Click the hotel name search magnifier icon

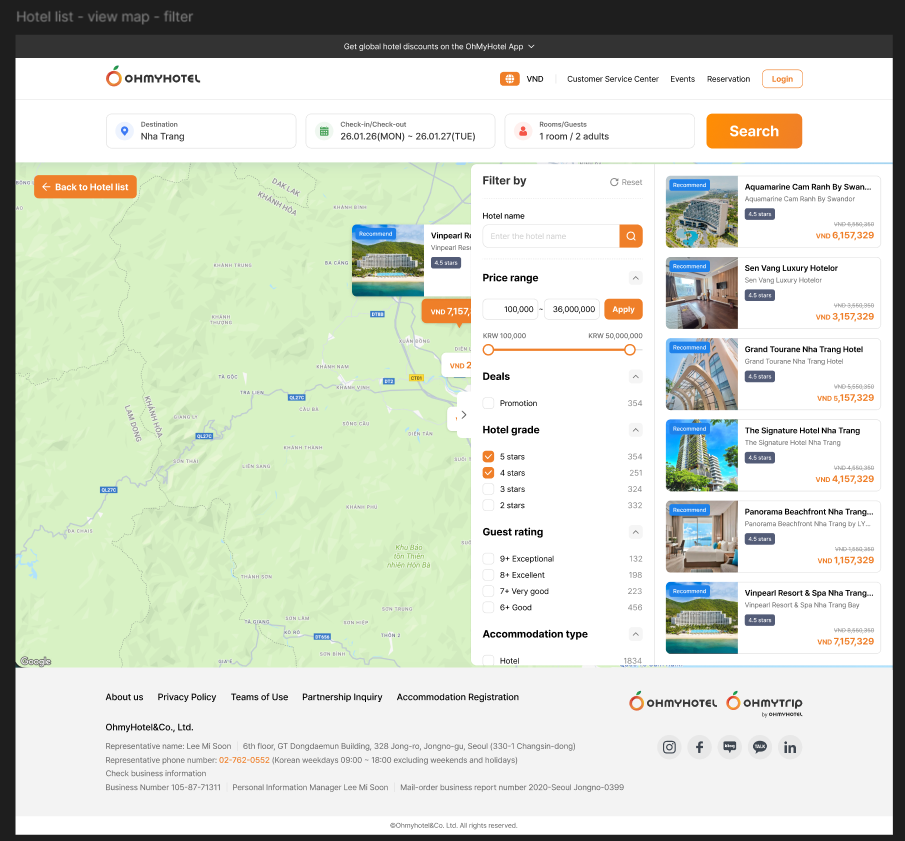[x=631, y=236]
